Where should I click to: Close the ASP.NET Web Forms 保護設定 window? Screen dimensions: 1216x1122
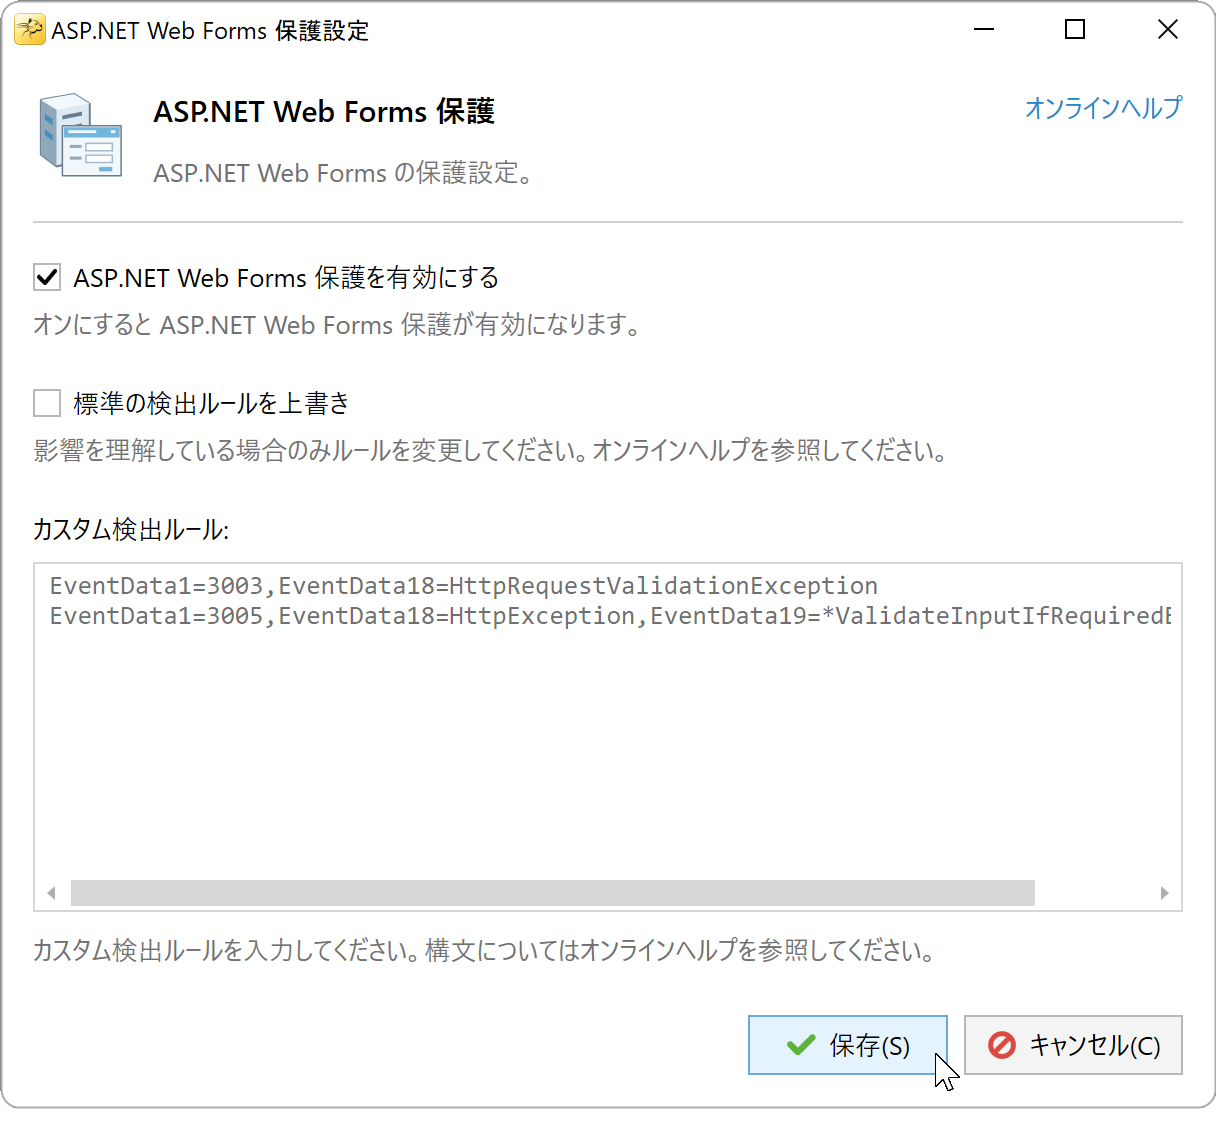point(1168,30)
